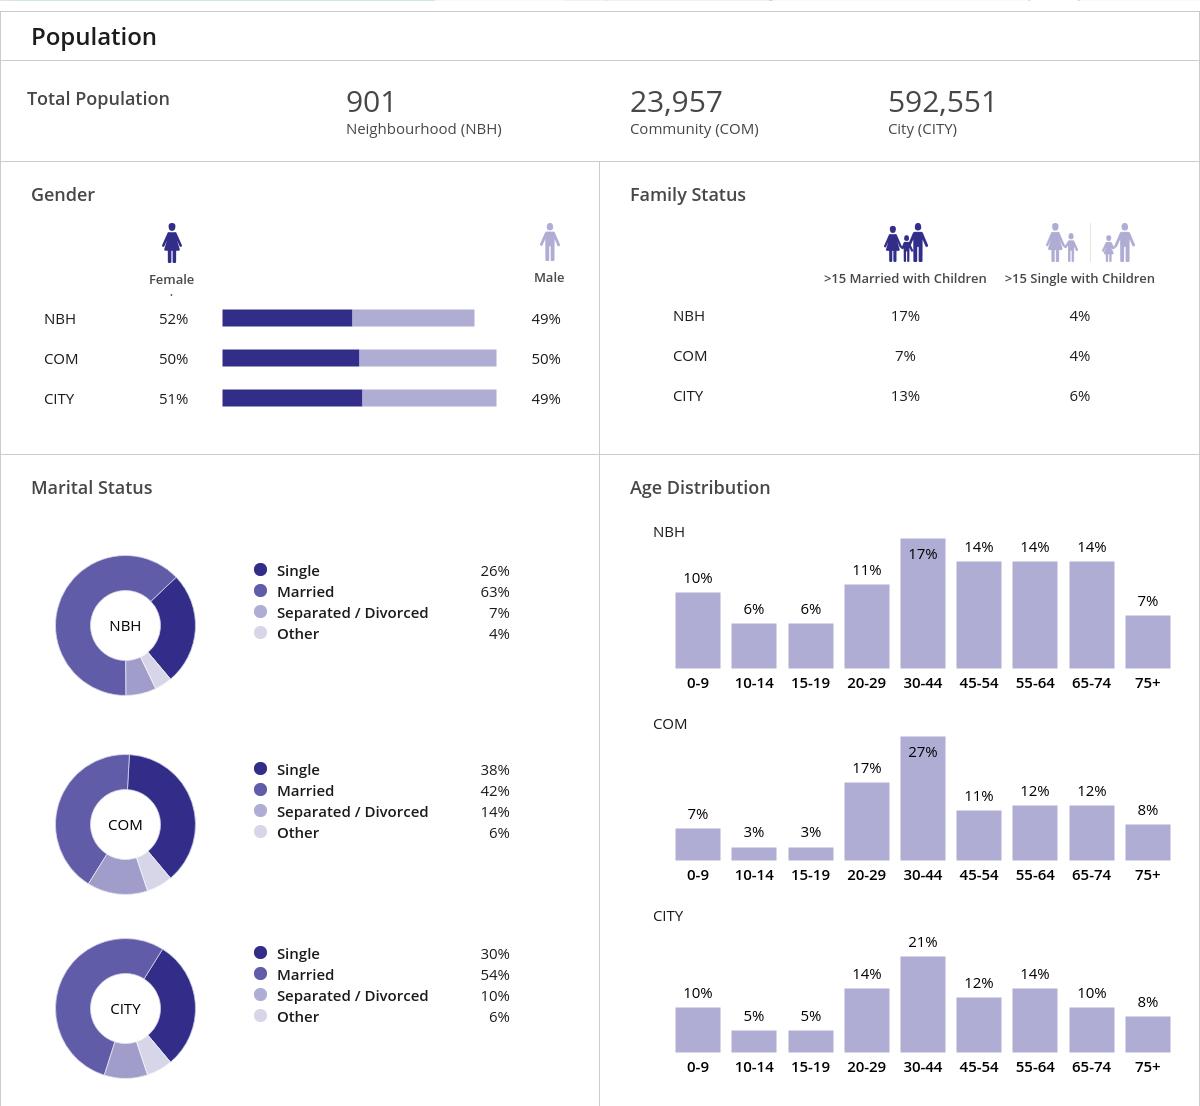The height and width of the screenshot is (1106, 1200).
Task: Click the COM Single value 38%
Action: pos(495,770)
